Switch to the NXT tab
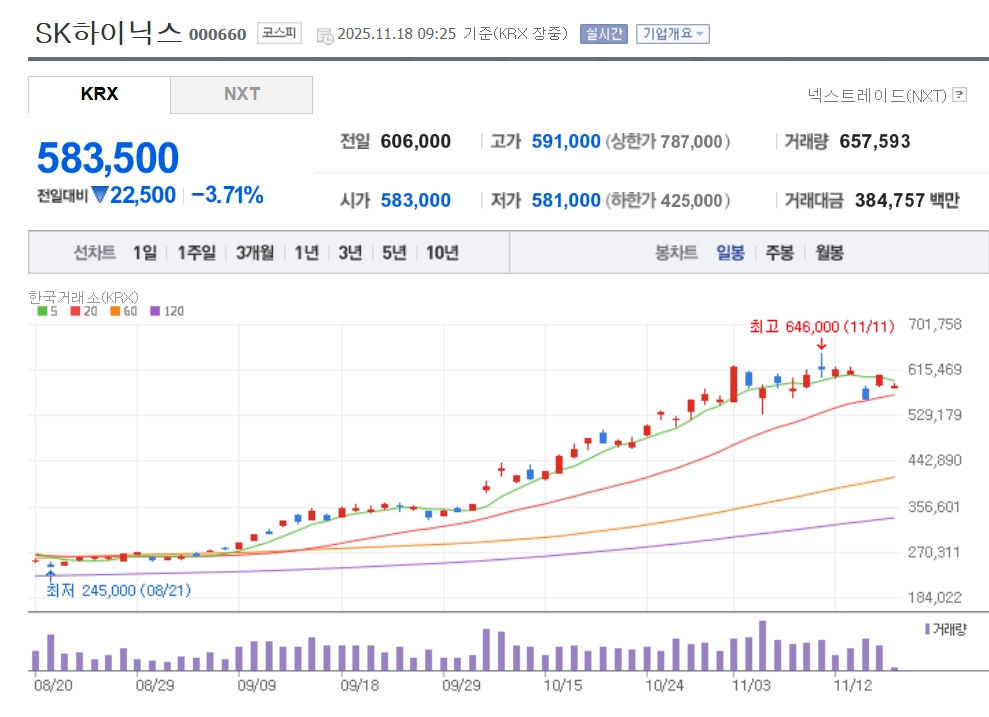This screenshot has width=989, height=717. tap(241, 94)
